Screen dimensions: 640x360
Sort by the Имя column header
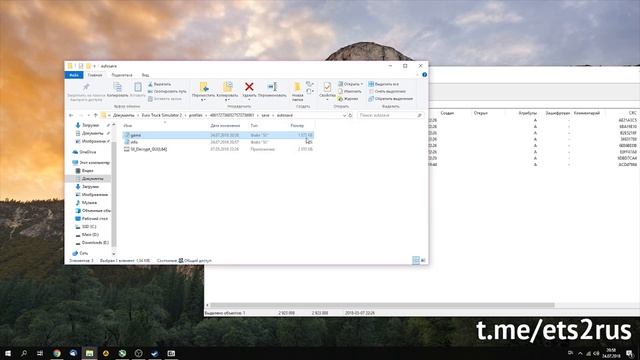click(128, 126)
